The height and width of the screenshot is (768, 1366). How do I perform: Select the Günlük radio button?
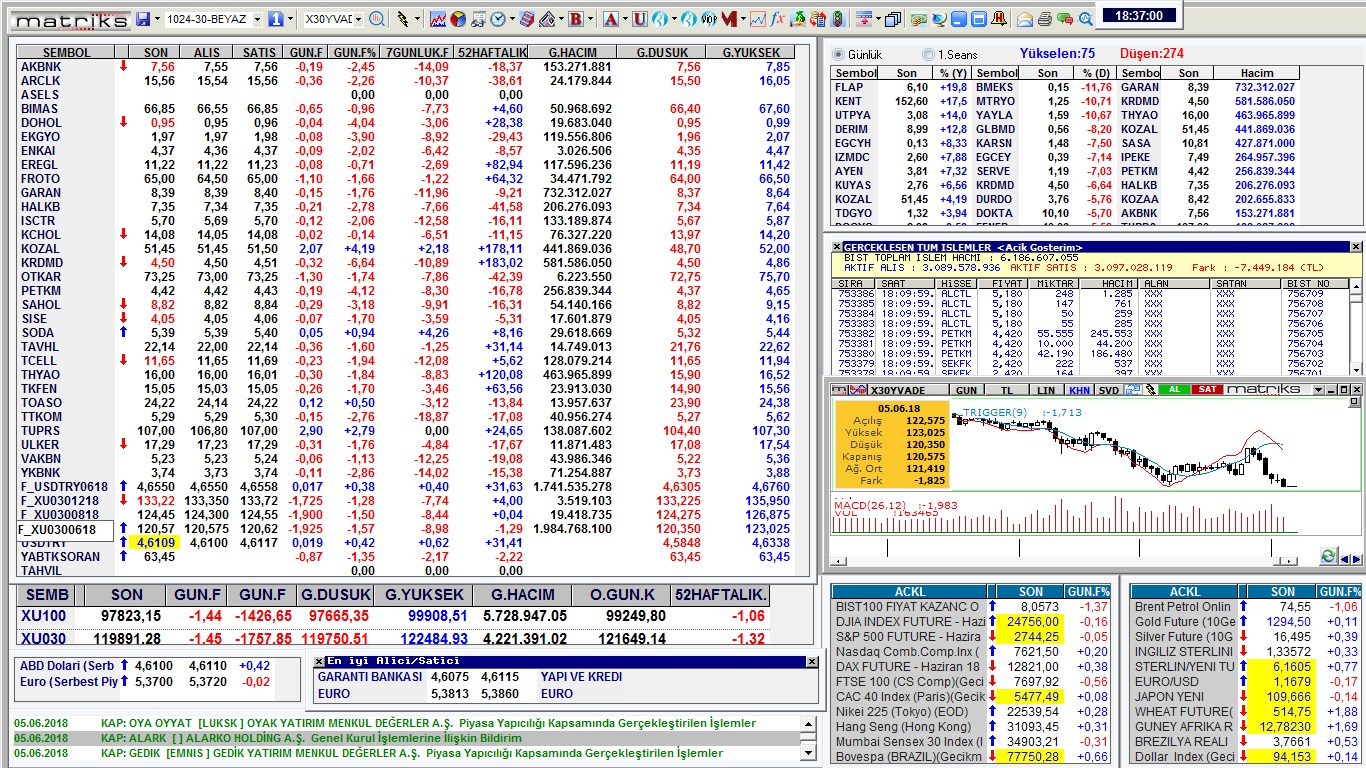(x=838, y=54)
